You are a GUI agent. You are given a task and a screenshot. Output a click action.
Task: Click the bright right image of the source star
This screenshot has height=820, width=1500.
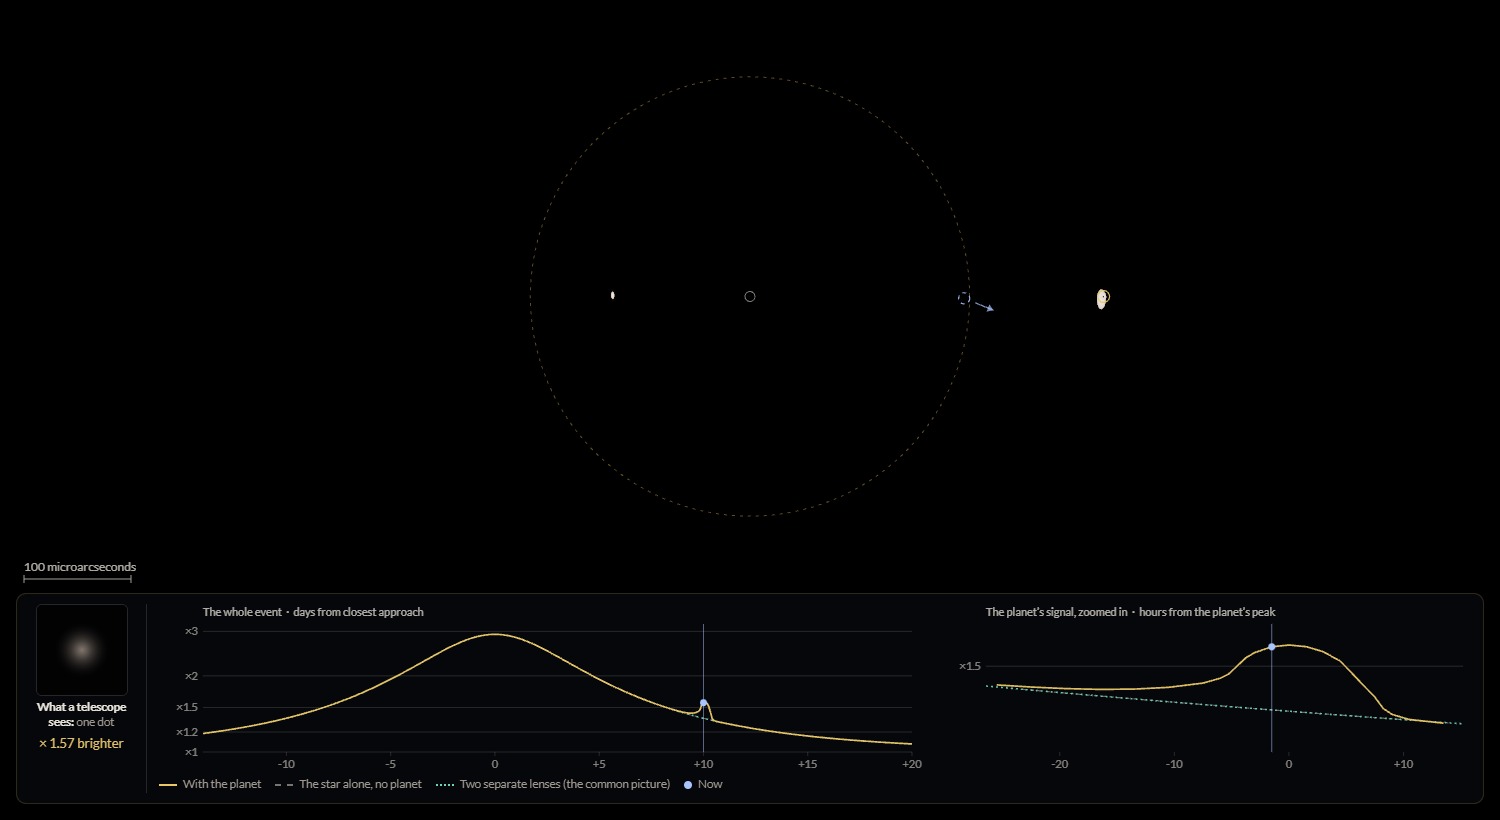1102,298
